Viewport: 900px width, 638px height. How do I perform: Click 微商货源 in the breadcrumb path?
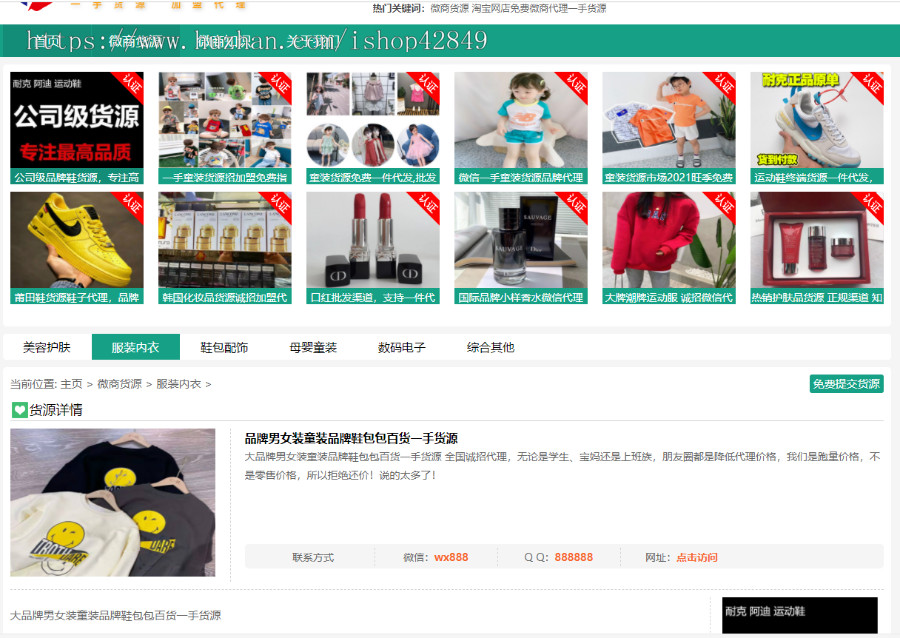pyautogui.click(x=119, y=384)
